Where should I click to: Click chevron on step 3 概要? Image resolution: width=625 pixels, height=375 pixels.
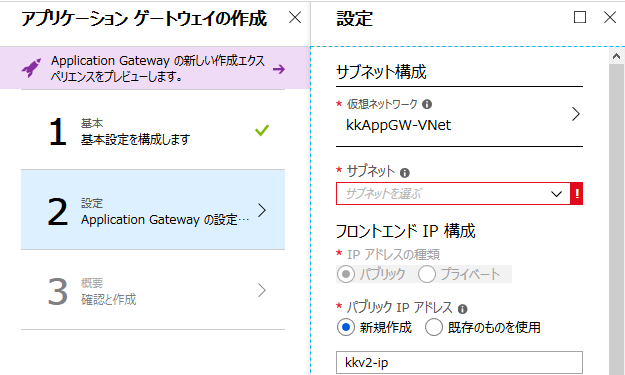(x=261, y=290)
